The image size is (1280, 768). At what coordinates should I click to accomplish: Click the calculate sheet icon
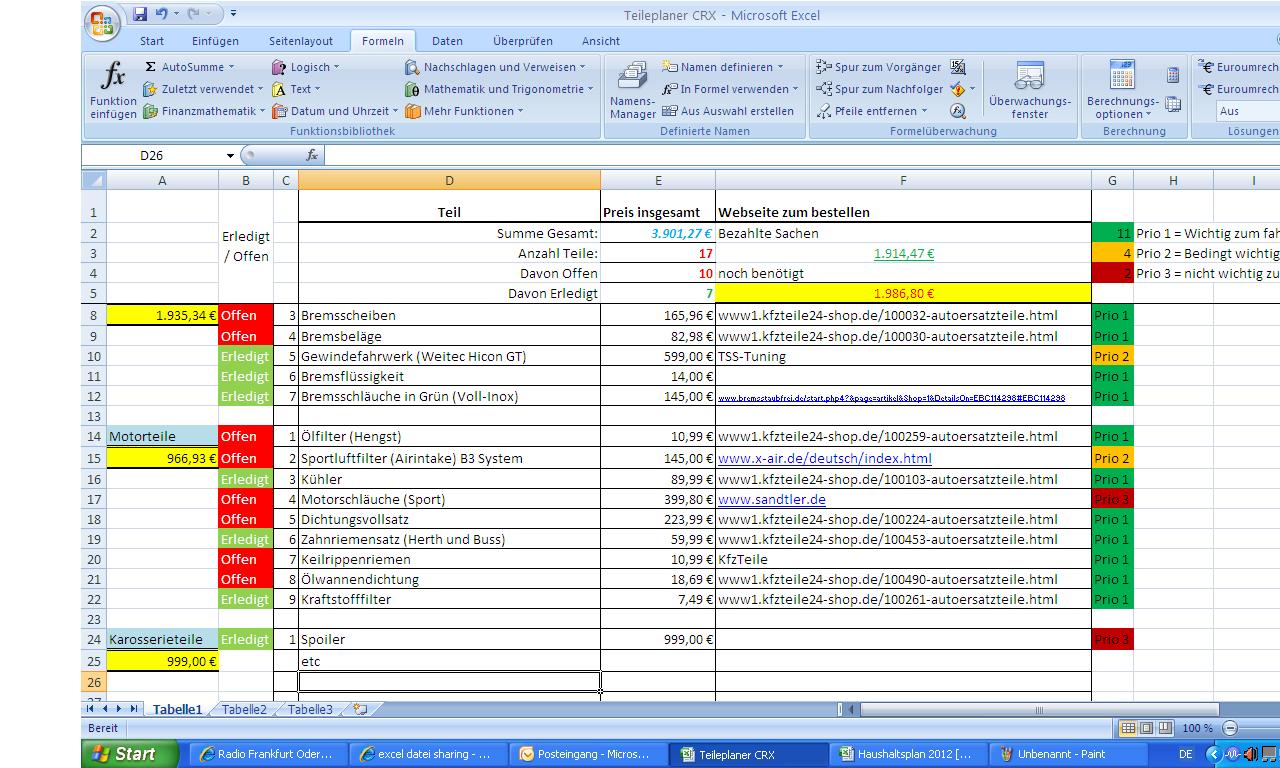[x=1173, y=103]
